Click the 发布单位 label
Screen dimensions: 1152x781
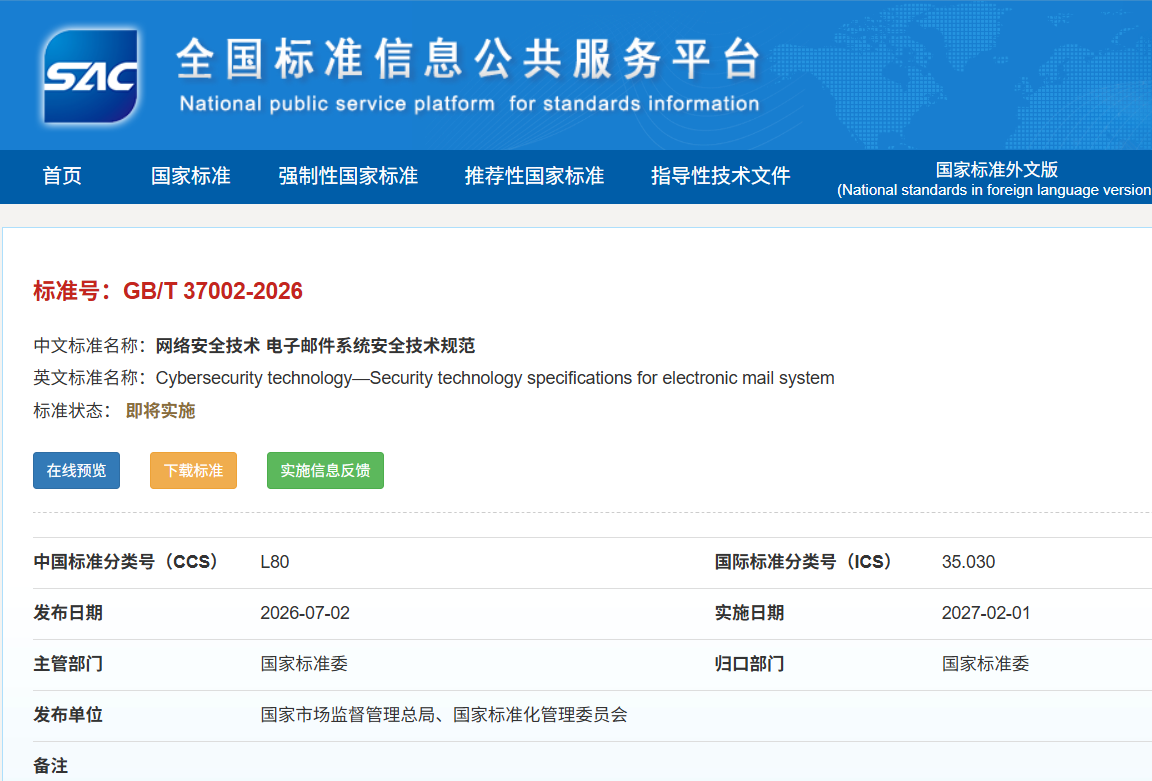[68, 715]
